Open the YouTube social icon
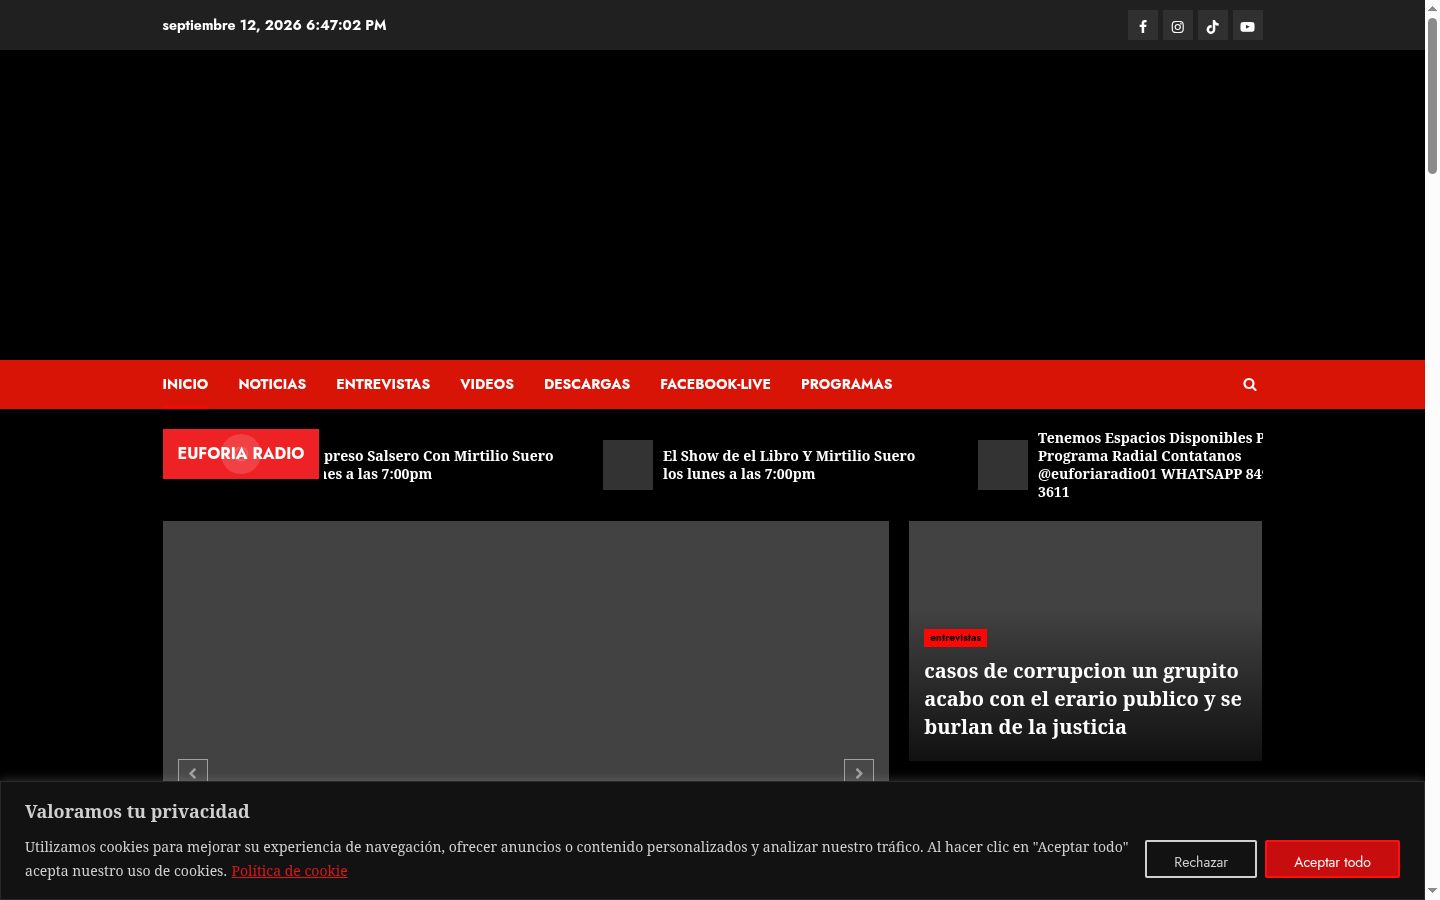 [x=1248, y=26]
